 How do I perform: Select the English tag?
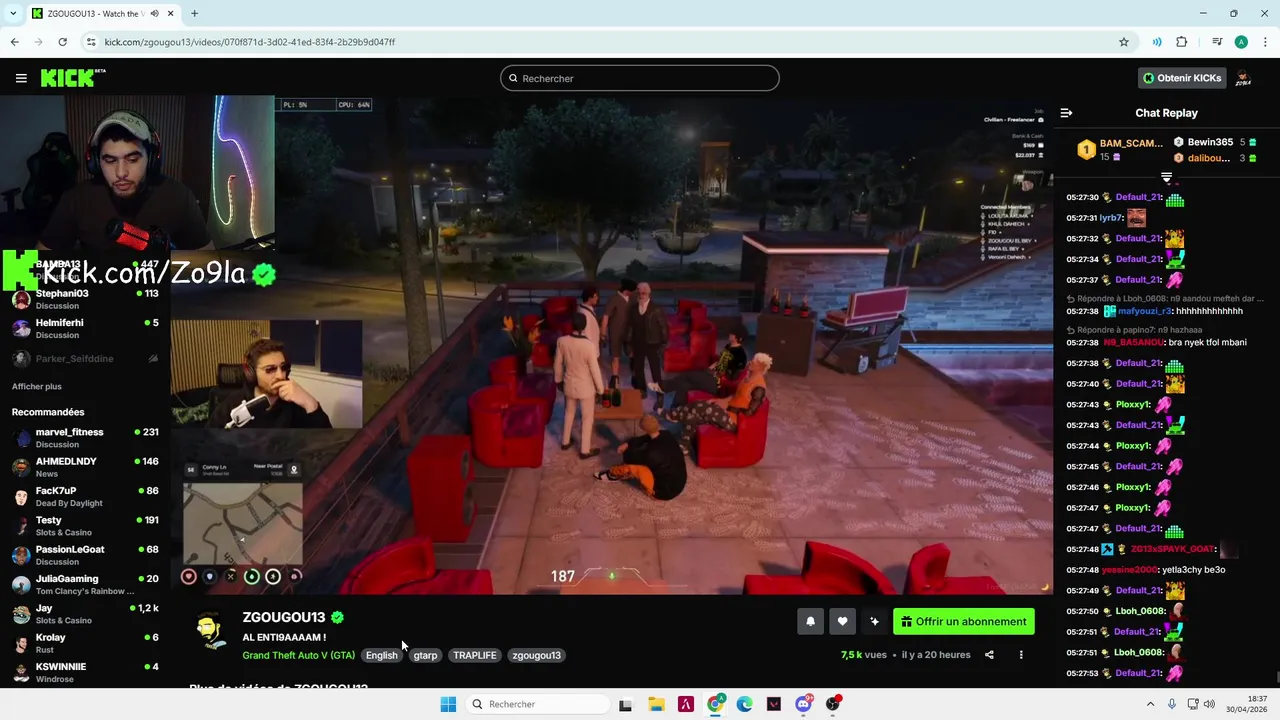click(381, 655)
